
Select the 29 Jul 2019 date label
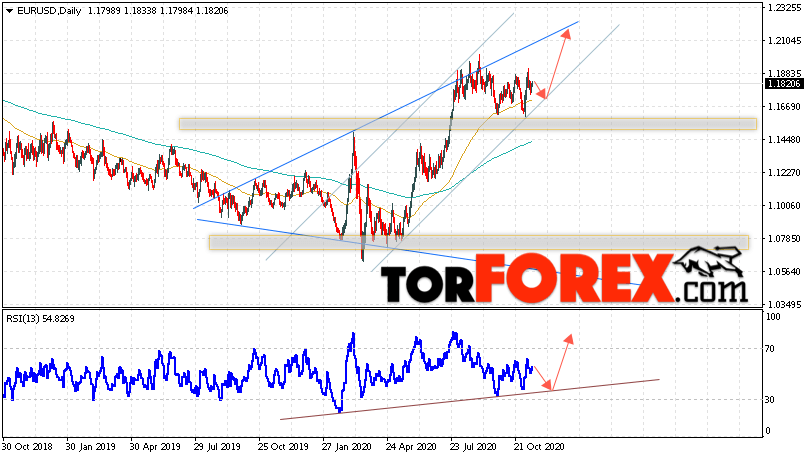pyautogui.click(x=219, y=447)
